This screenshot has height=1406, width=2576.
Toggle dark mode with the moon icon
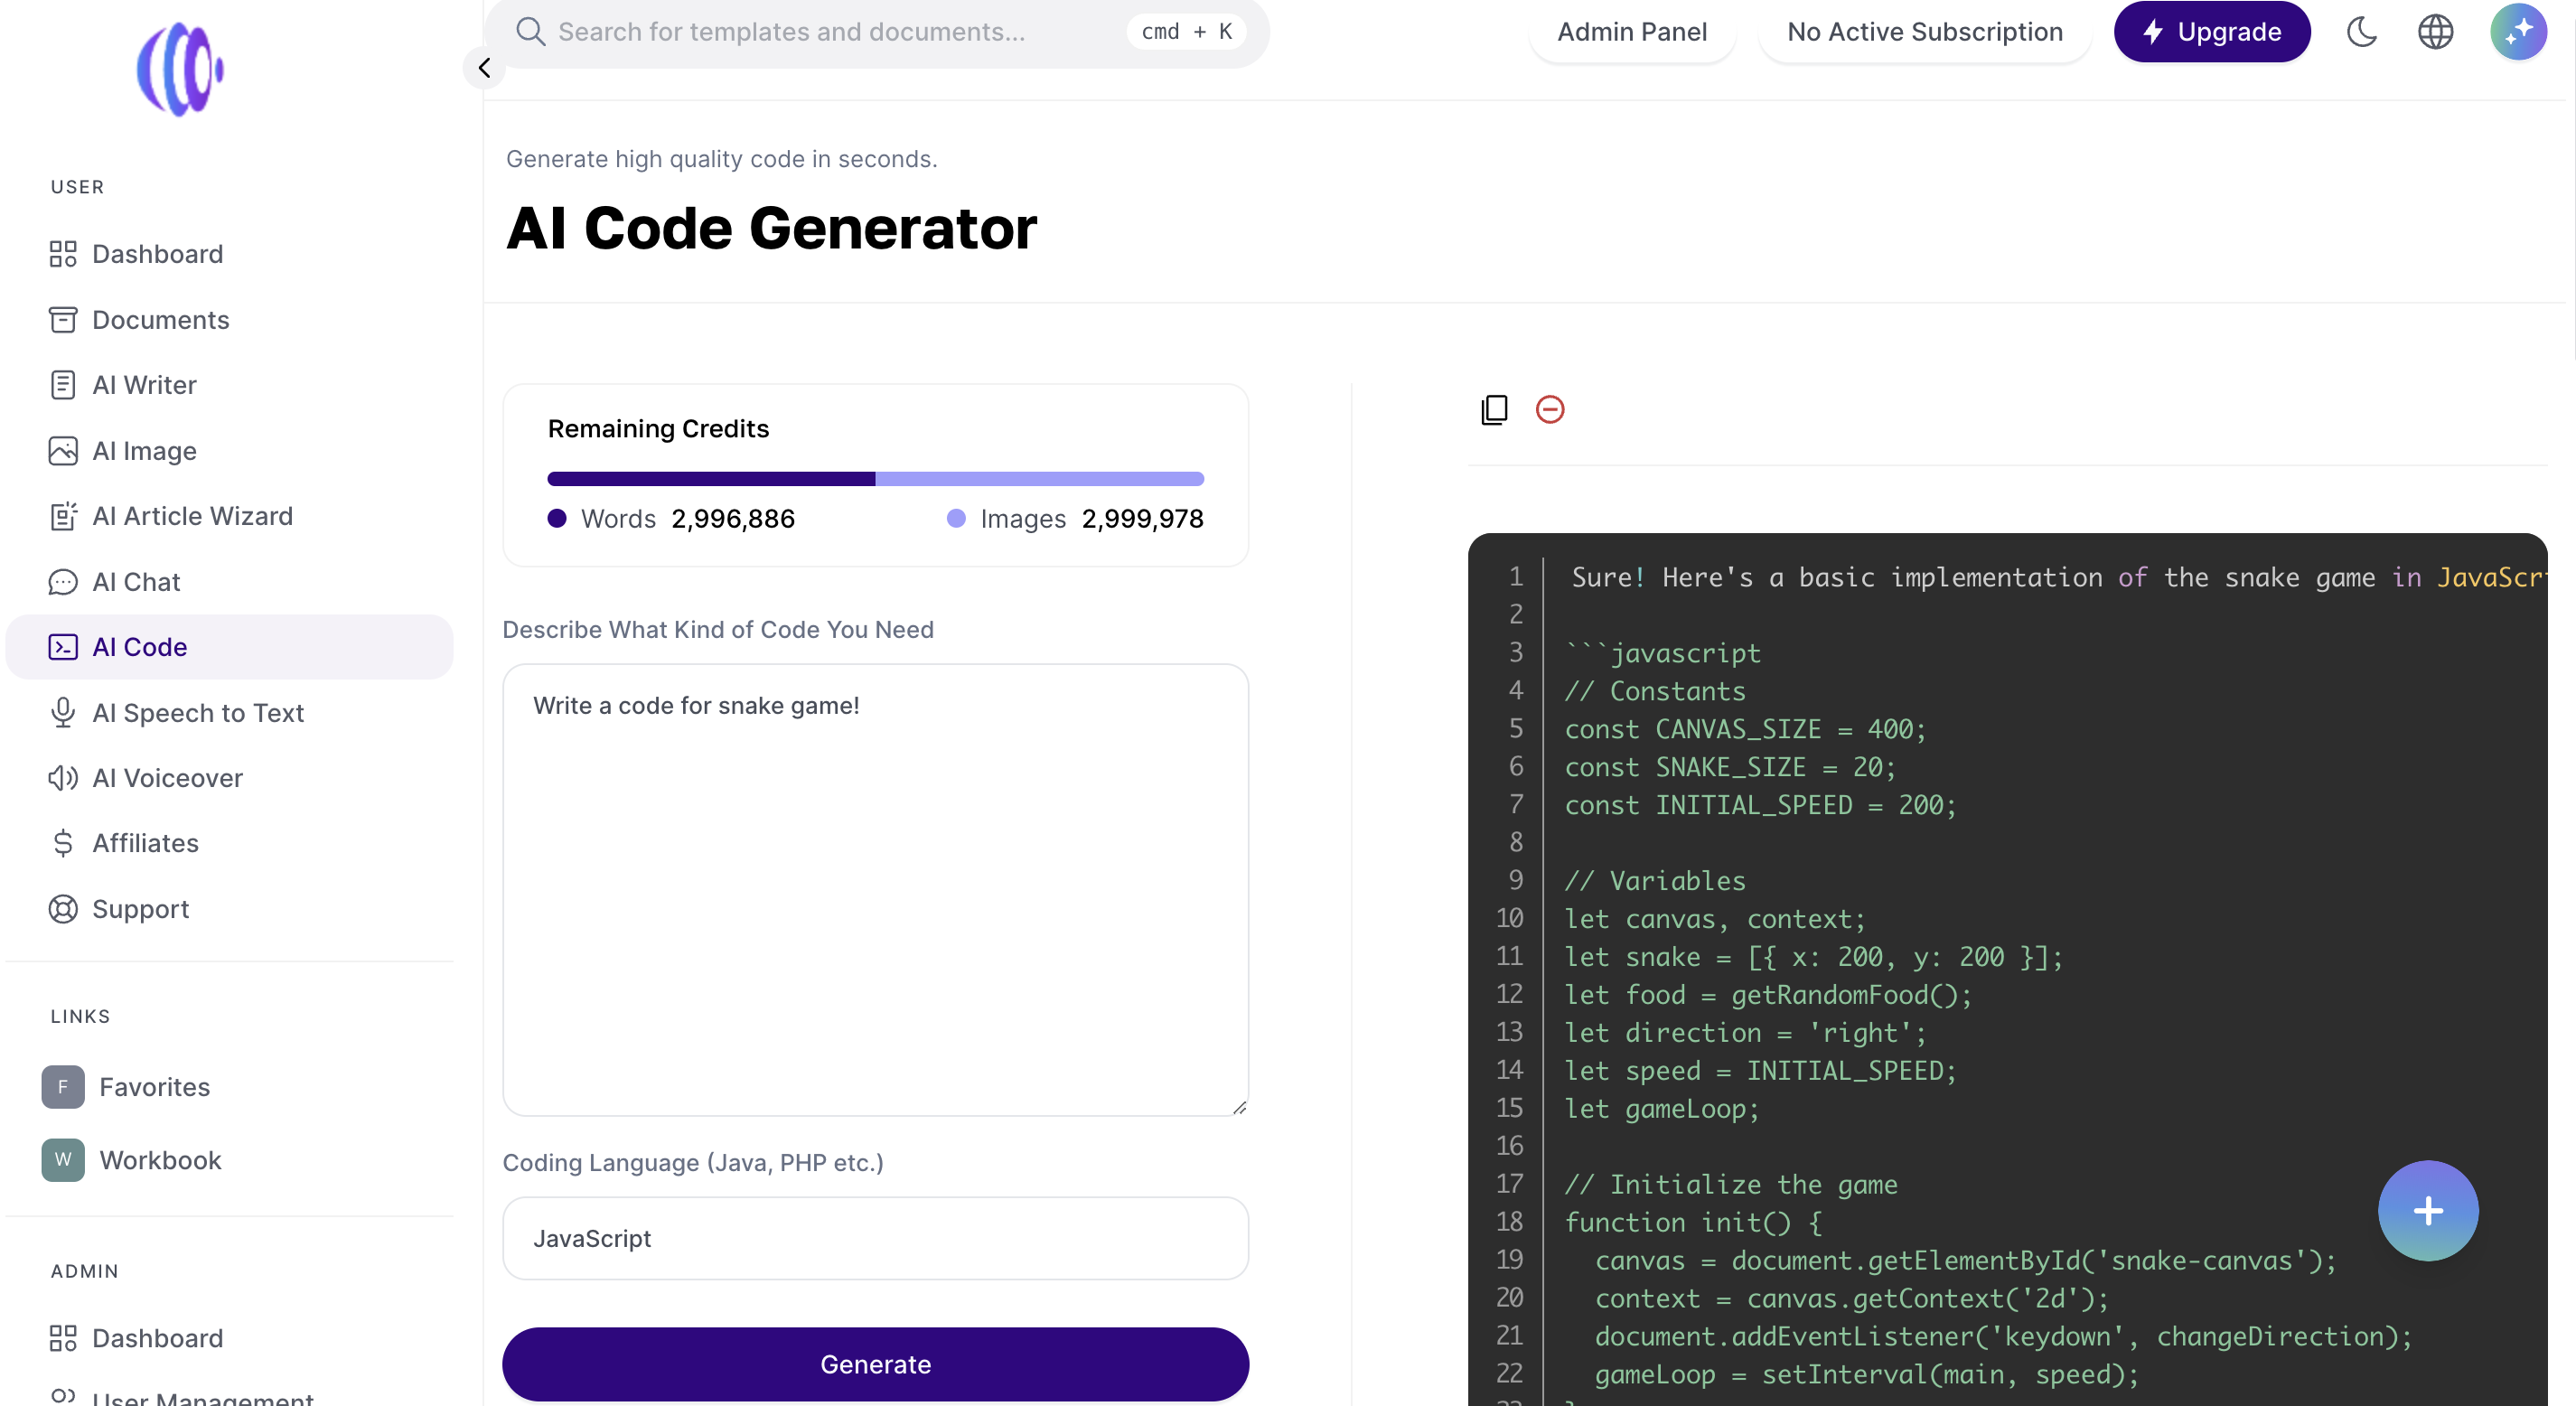click(x=2361, y=32)
